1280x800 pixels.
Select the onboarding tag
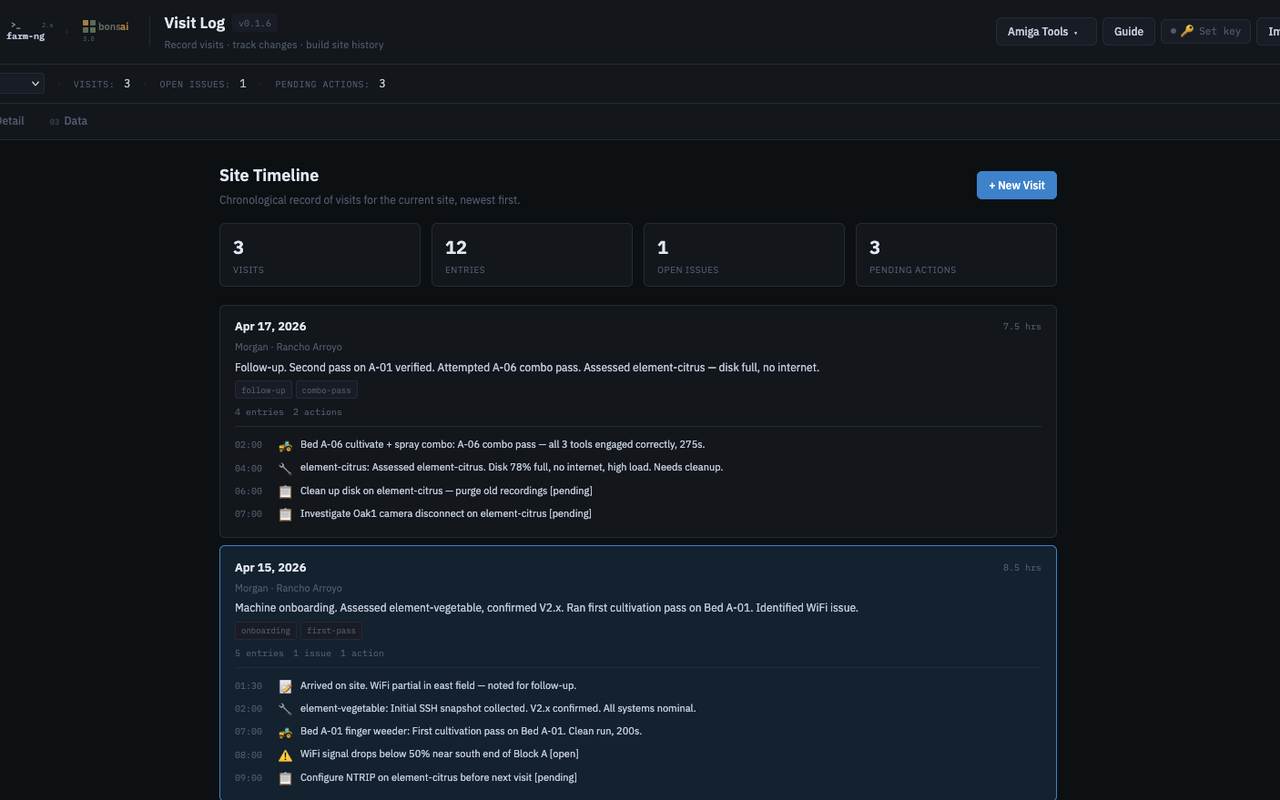click(x=265, y=631)
